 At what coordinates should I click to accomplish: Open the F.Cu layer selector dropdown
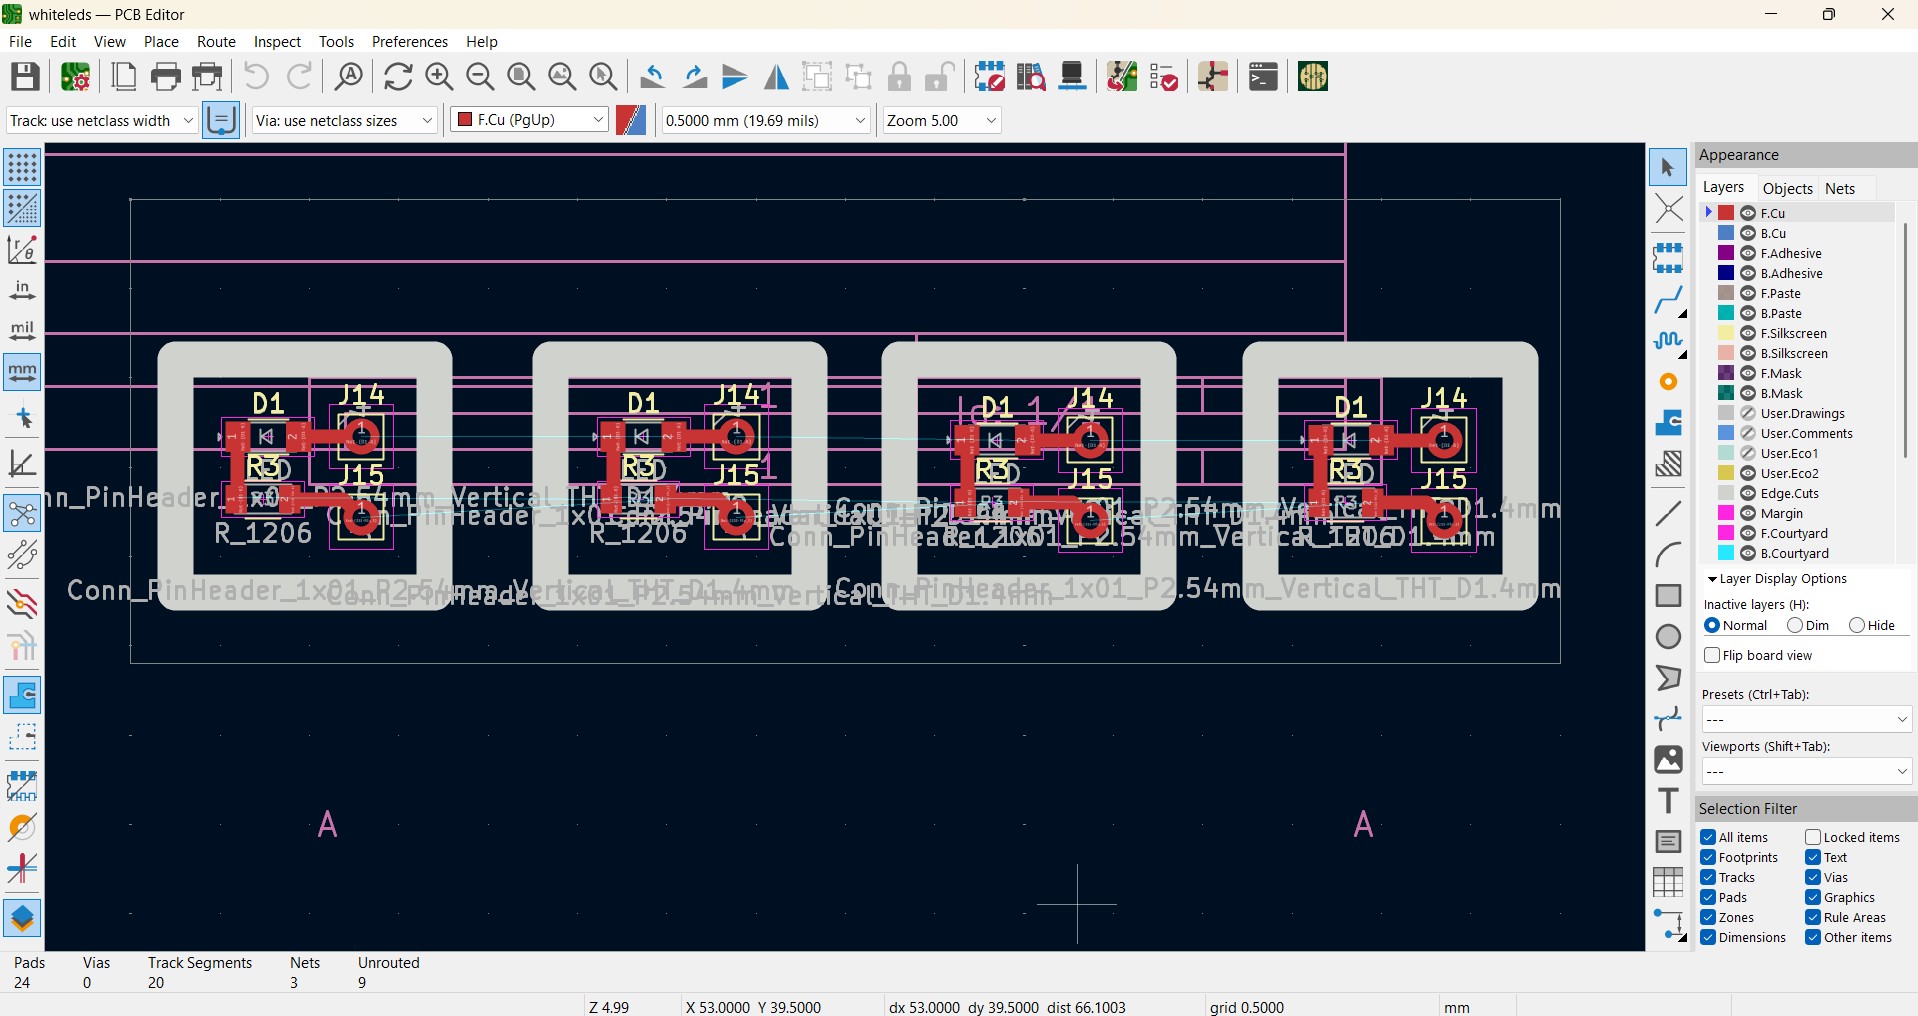pyautogui.click(x=529, y=120)
